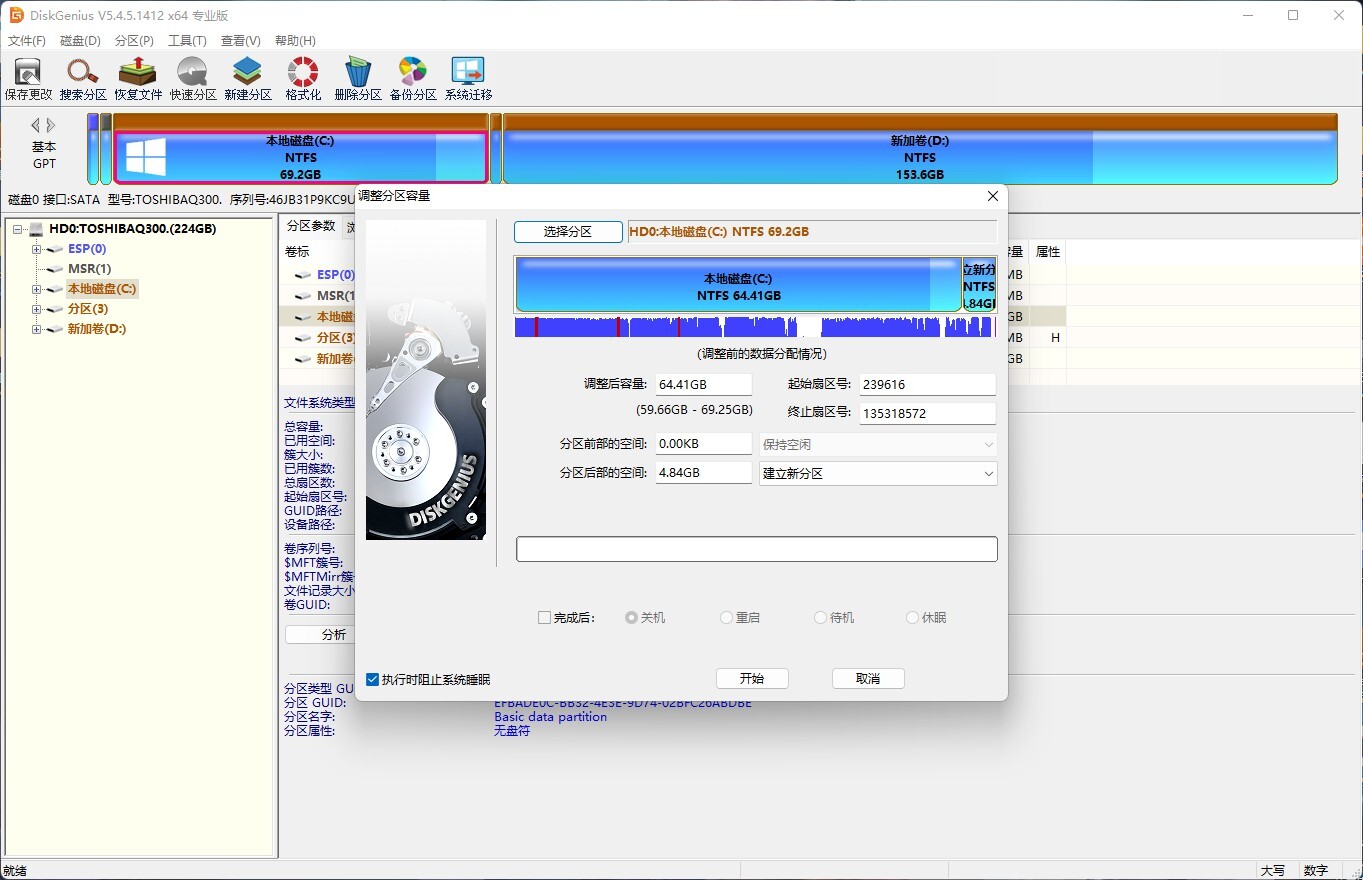Image resolution: width=1363 pixels, height=880 pixels.
Task: Click the Save Changes (保存更改) toolbar icon
Action: click(x=28, y=79)
